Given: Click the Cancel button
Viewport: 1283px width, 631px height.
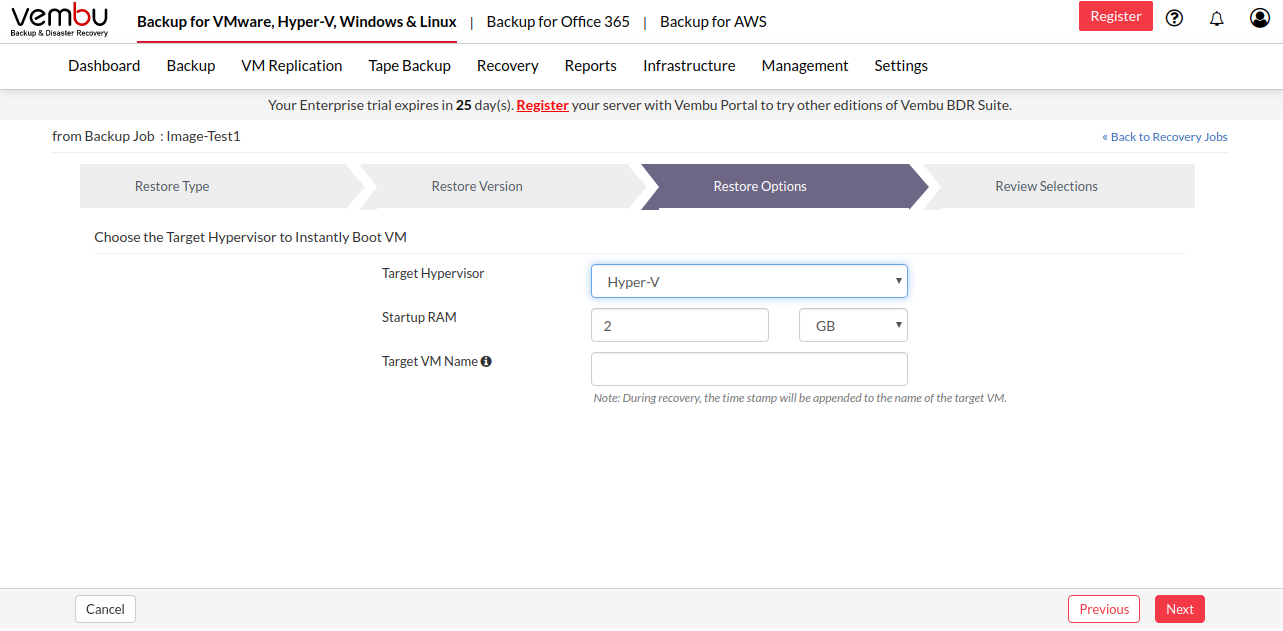Looking at the screenshot, I should pyautogui.click(x=105, y=609).
